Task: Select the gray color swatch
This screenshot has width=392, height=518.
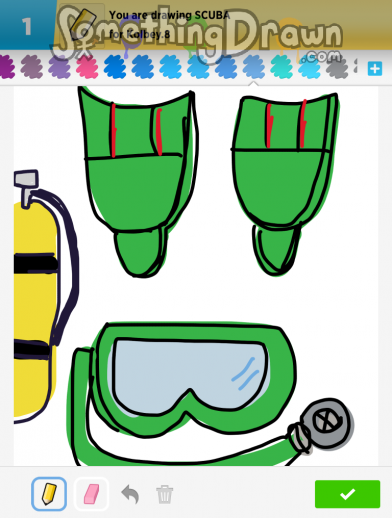Action: [337, 67]
